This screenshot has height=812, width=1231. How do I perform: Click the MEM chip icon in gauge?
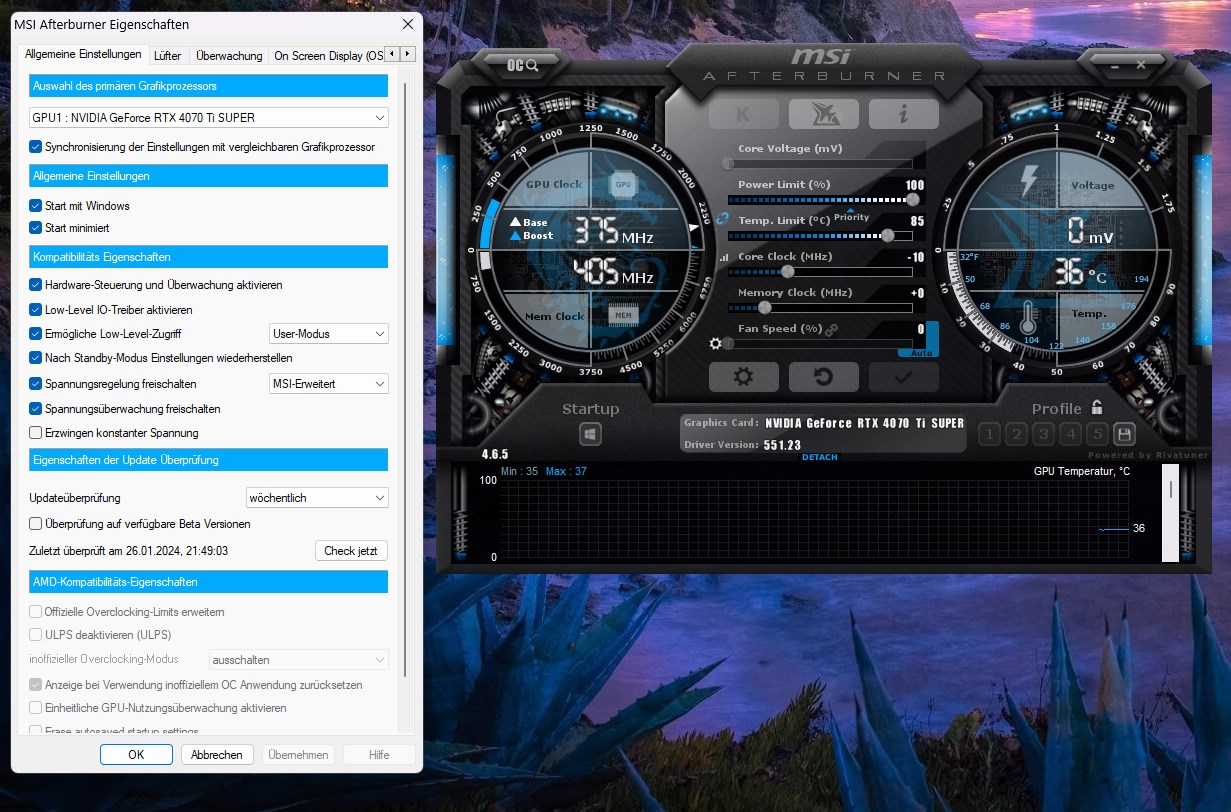[x=623, y=315]
